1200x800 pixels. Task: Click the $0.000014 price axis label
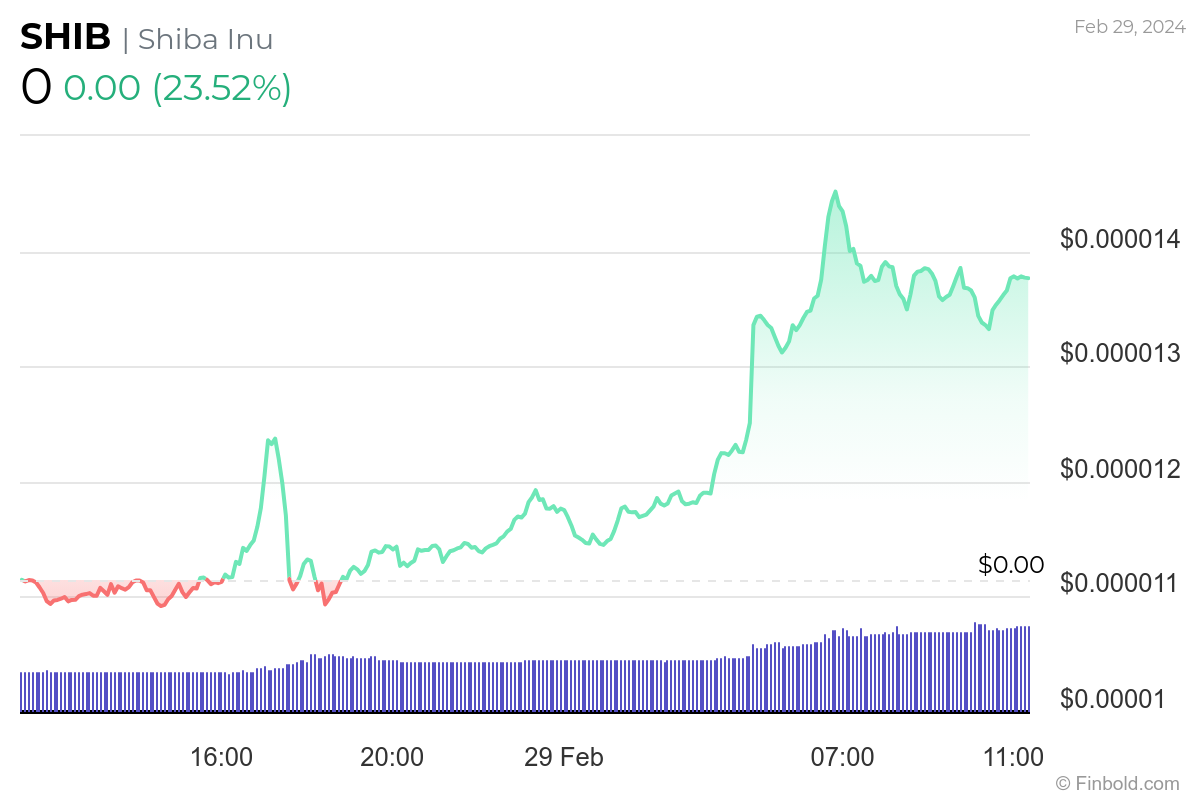tap(1120, 239)
